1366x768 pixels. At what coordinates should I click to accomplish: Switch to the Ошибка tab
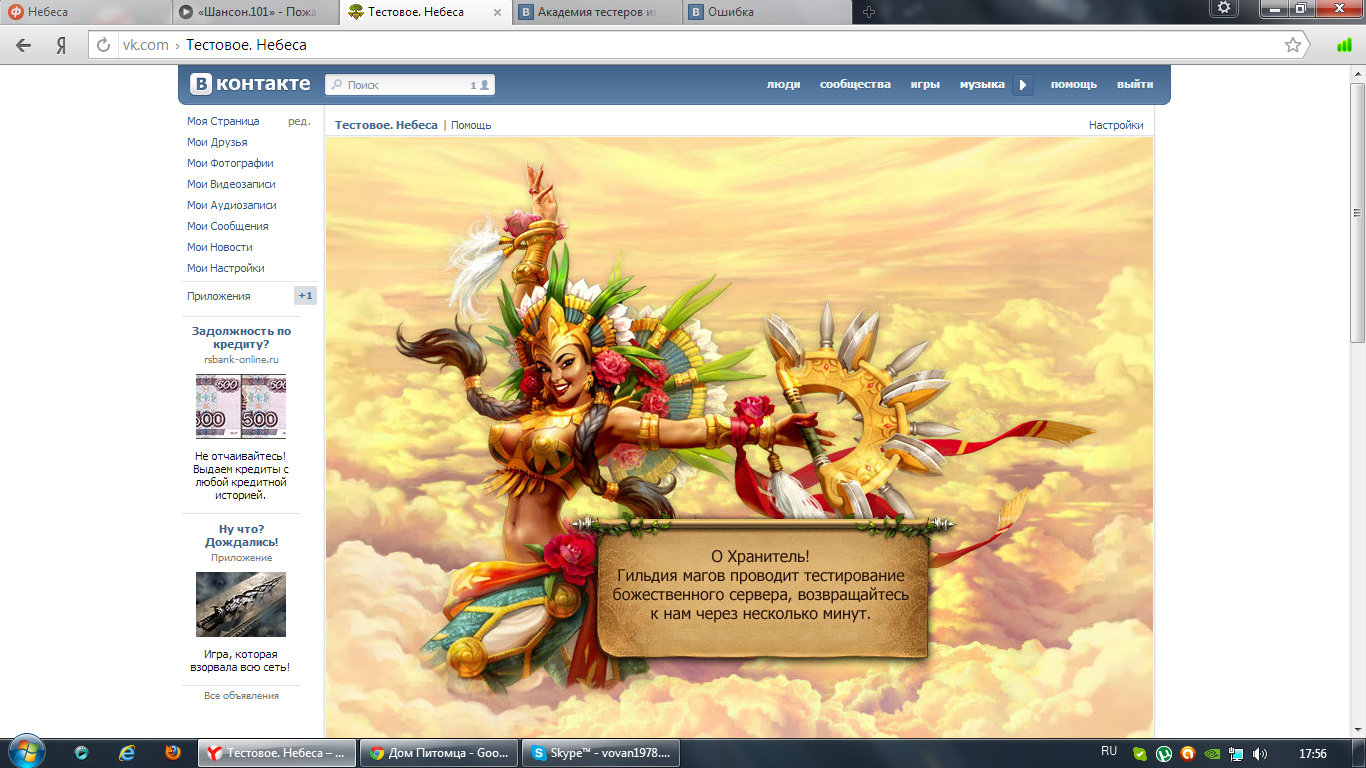coord(768,12)
